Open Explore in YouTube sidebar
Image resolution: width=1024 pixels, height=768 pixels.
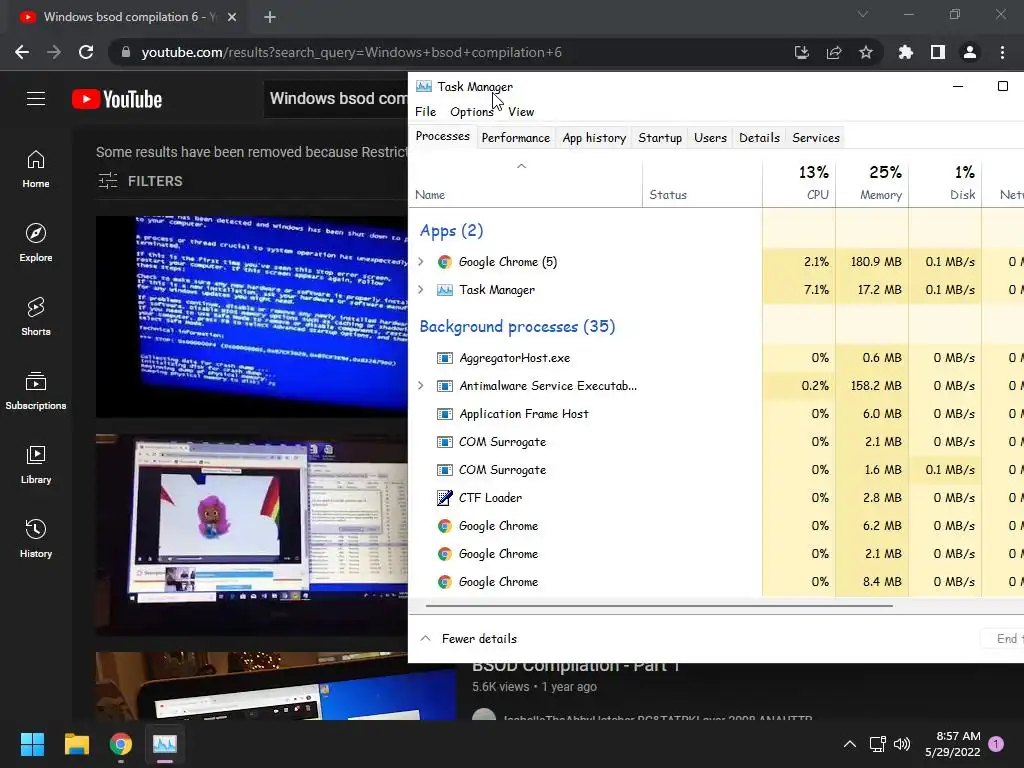(36, 243)
